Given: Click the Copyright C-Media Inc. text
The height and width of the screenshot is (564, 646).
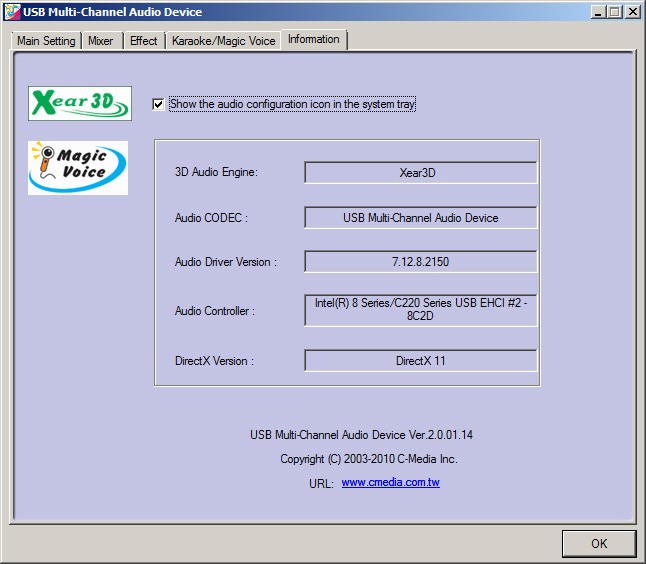Looking at the screenshot, I should point(368,459).
